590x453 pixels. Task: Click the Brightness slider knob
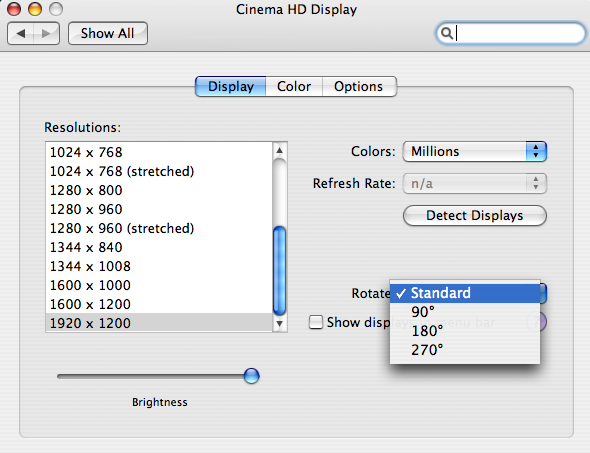pyautogui.click(x=251, y=376)
